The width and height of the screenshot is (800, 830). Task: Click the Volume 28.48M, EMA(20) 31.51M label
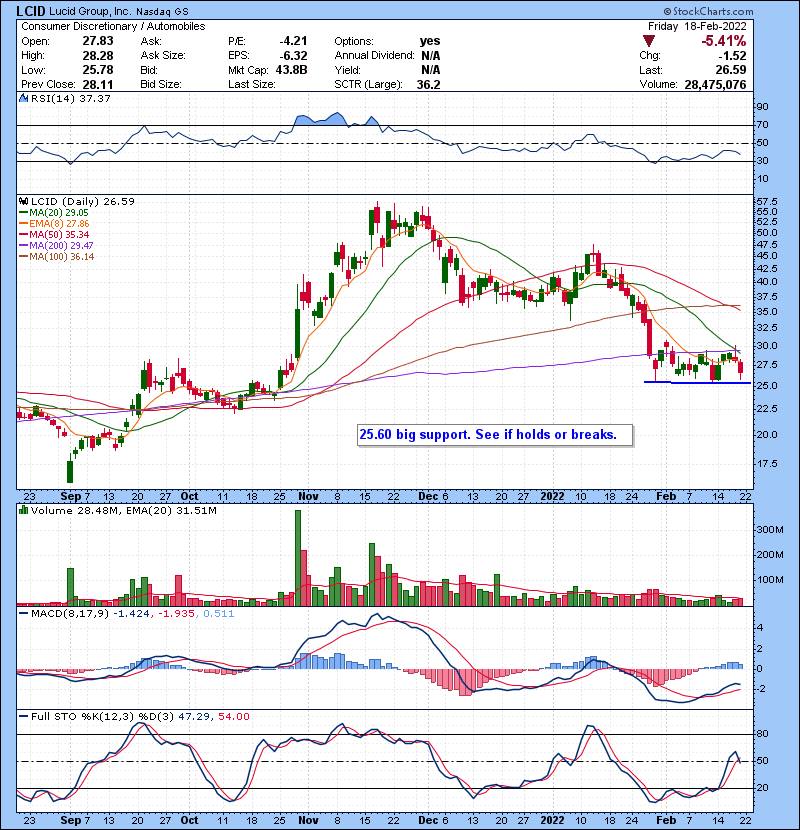pyautogui.click(x=124, y=510)
